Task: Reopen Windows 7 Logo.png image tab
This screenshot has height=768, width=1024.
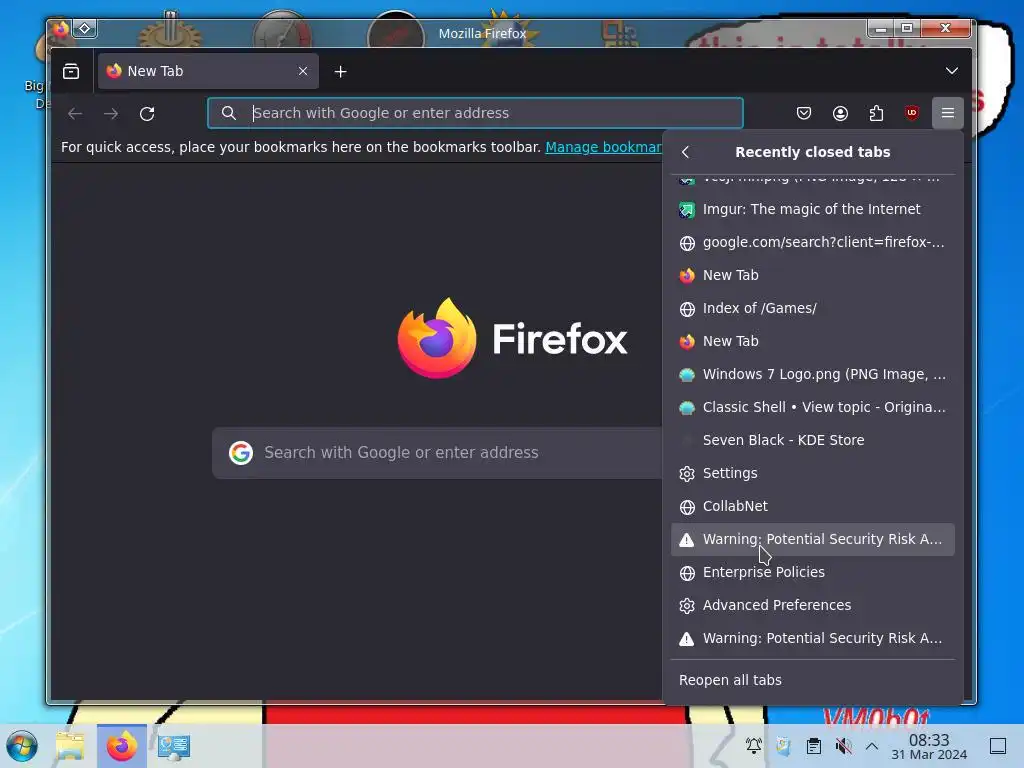Action: (812, 374)
